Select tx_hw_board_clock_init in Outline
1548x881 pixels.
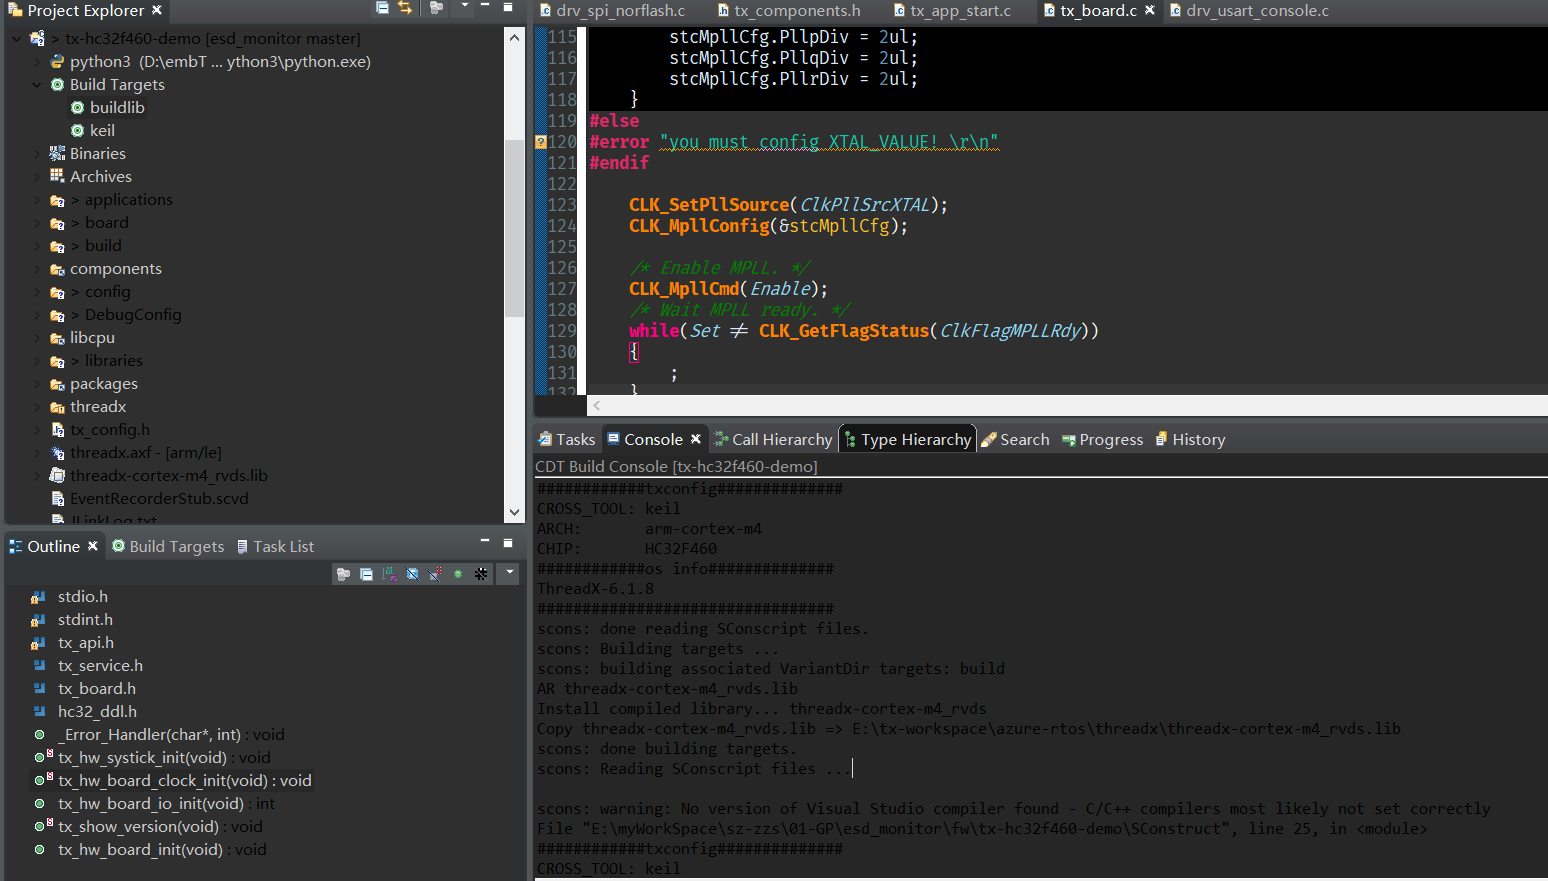coord(185,781)
